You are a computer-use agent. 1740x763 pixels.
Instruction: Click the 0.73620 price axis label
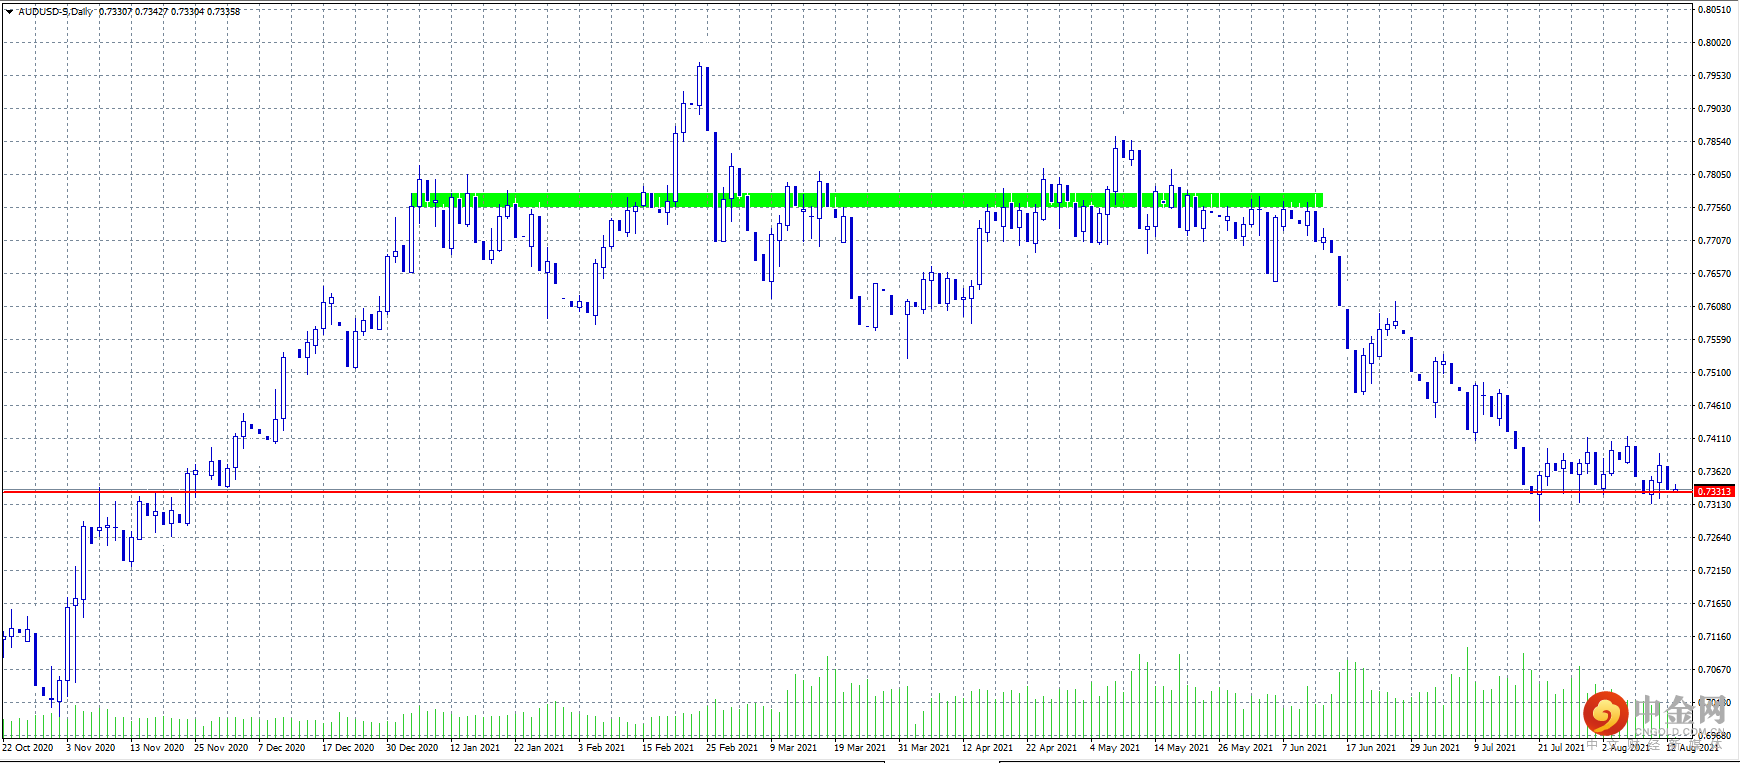pos(1714,472)
